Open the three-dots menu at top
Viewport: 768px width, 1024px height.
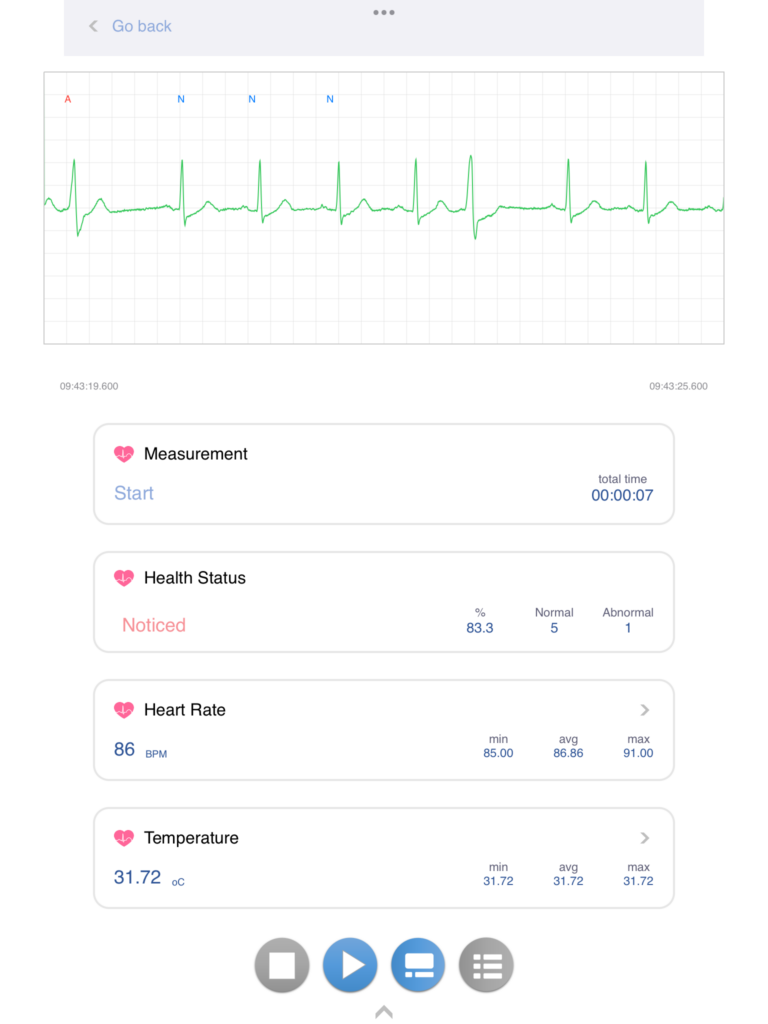[384, 12]
